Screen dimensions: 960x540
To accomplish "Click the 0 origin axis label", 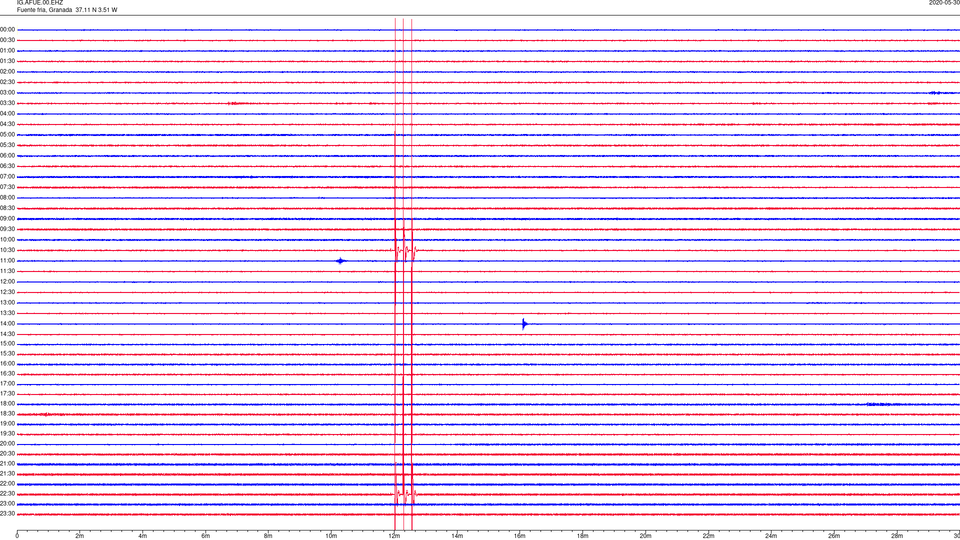I will coord(17,536).
